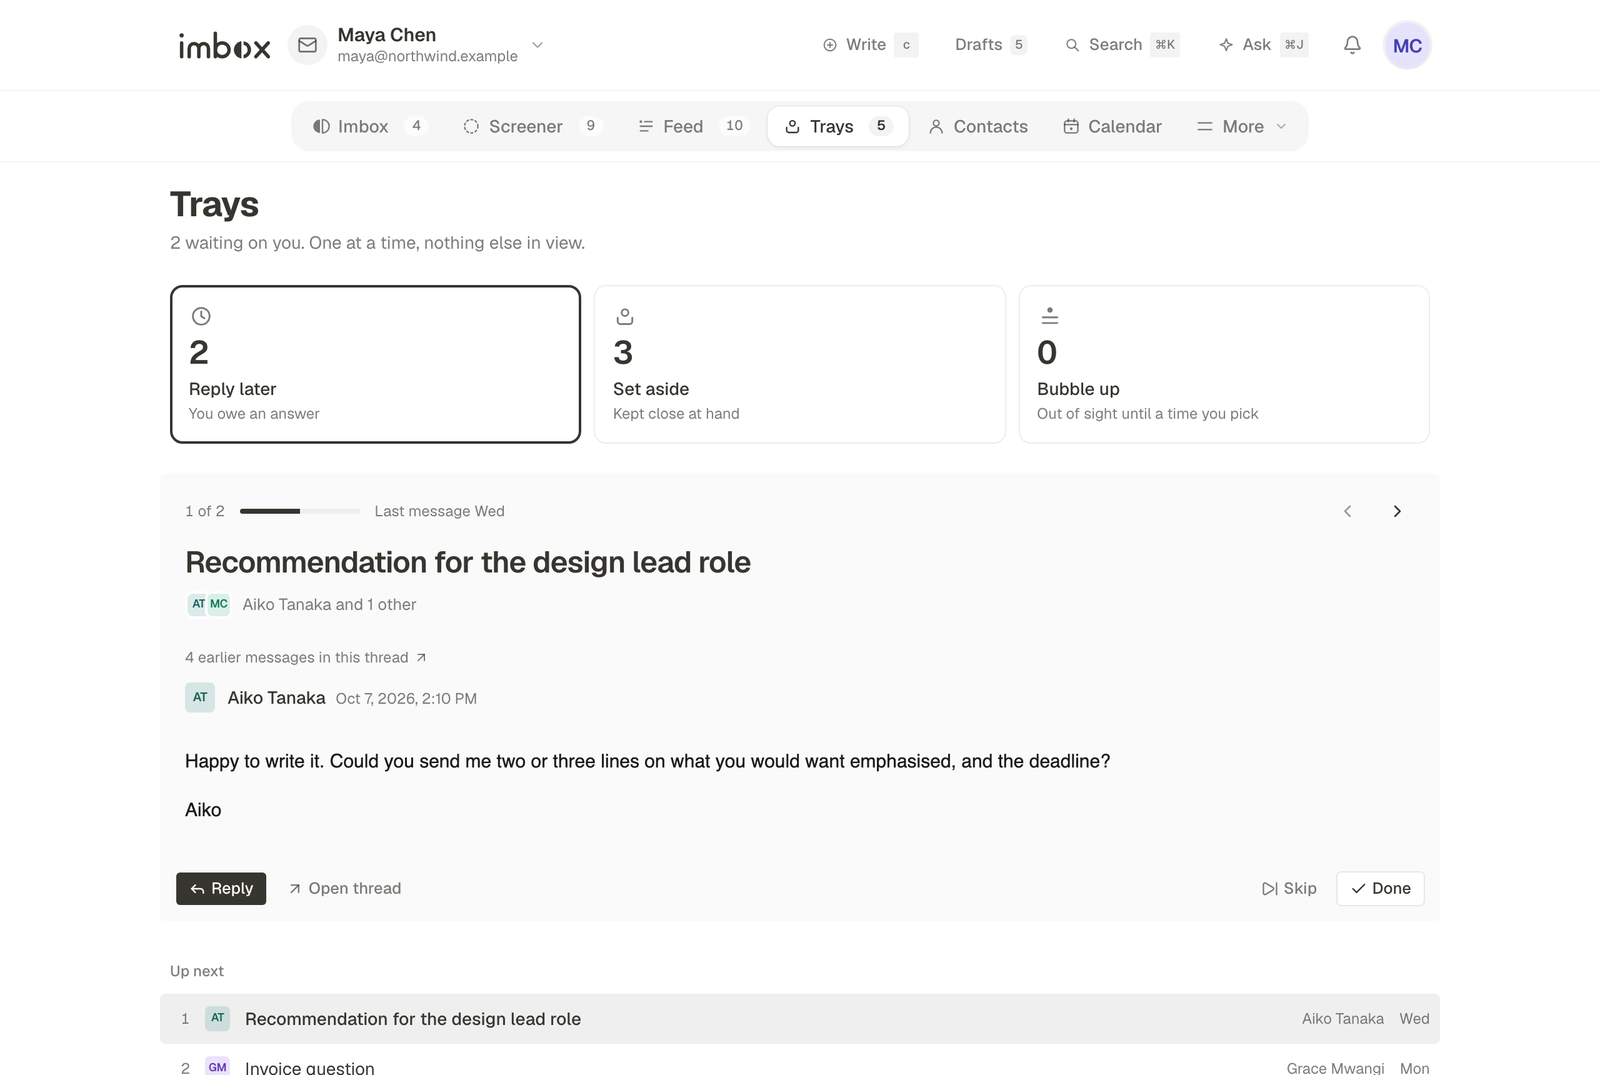
Task: Click the GM avatar on Invoice question row
Action: pyautogui.click(x=217, y=1066)
